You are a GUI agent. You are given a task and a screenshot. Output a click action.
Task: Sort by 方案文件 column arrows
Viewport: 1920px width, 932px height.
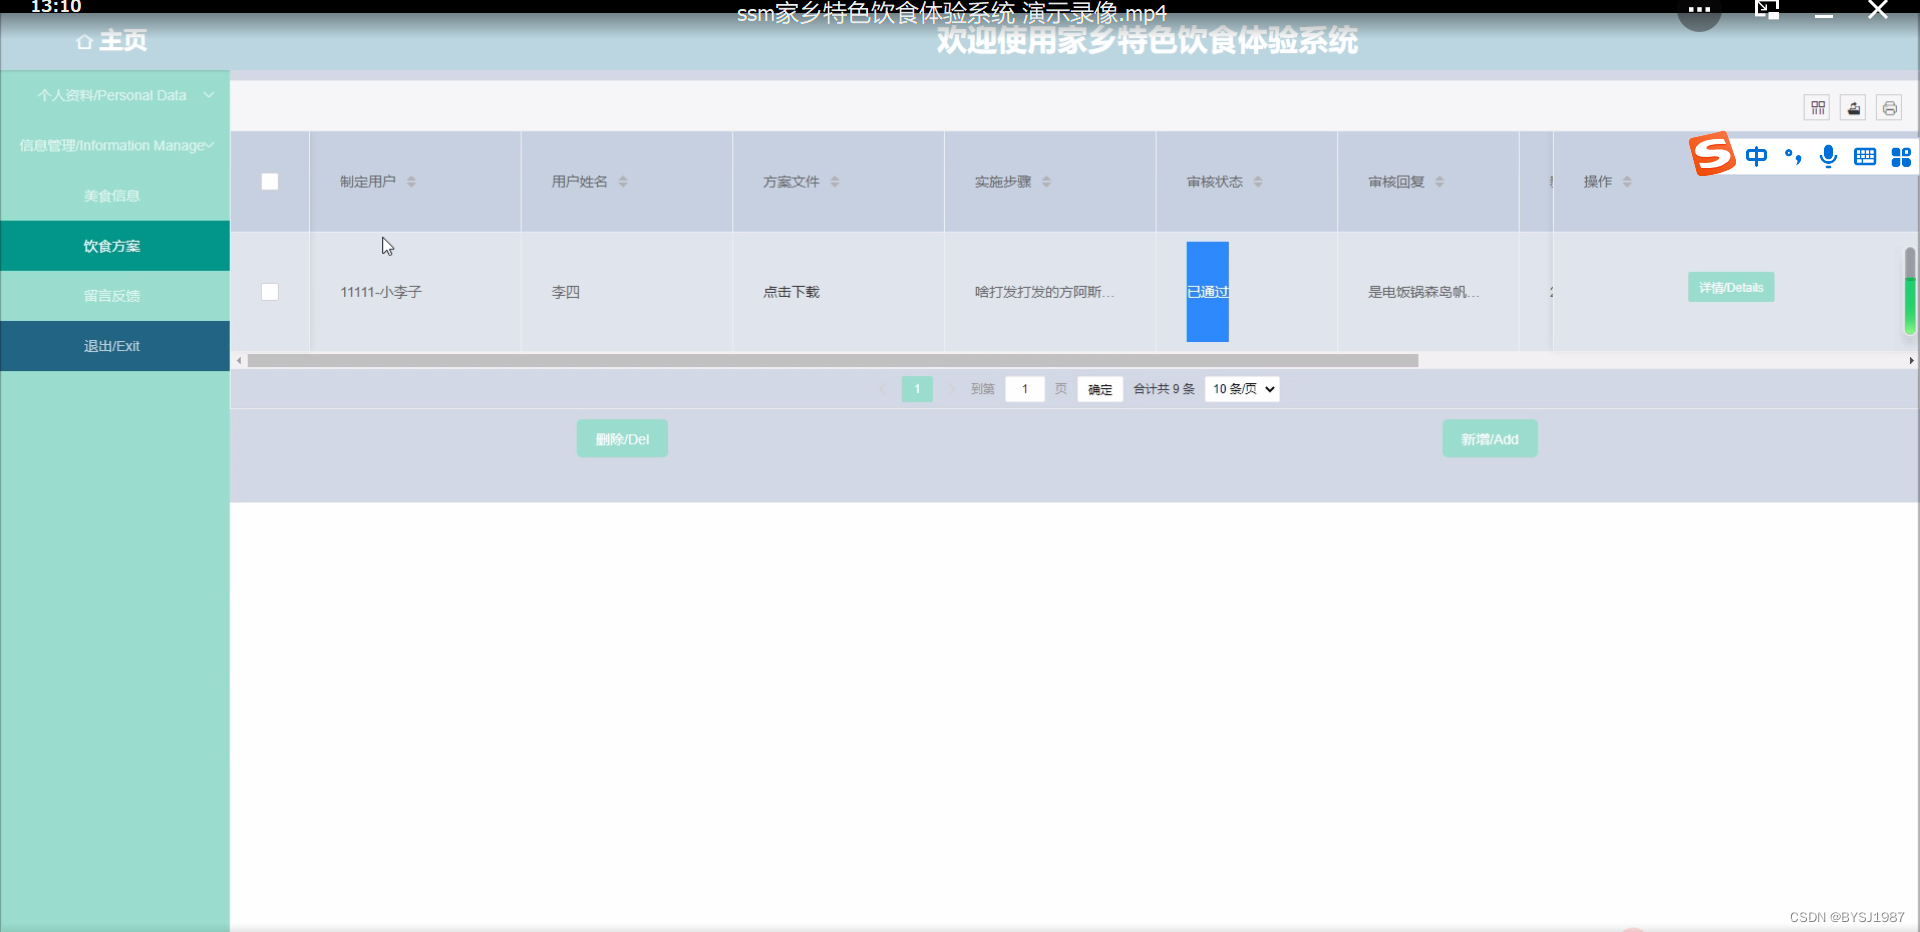click(x=835, y=182)
